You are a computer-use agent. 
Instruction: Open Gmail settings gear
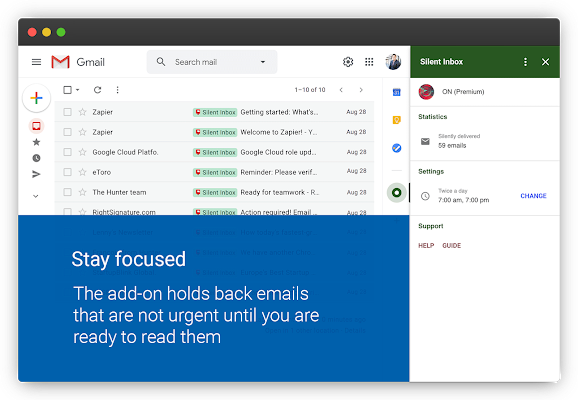348,62
